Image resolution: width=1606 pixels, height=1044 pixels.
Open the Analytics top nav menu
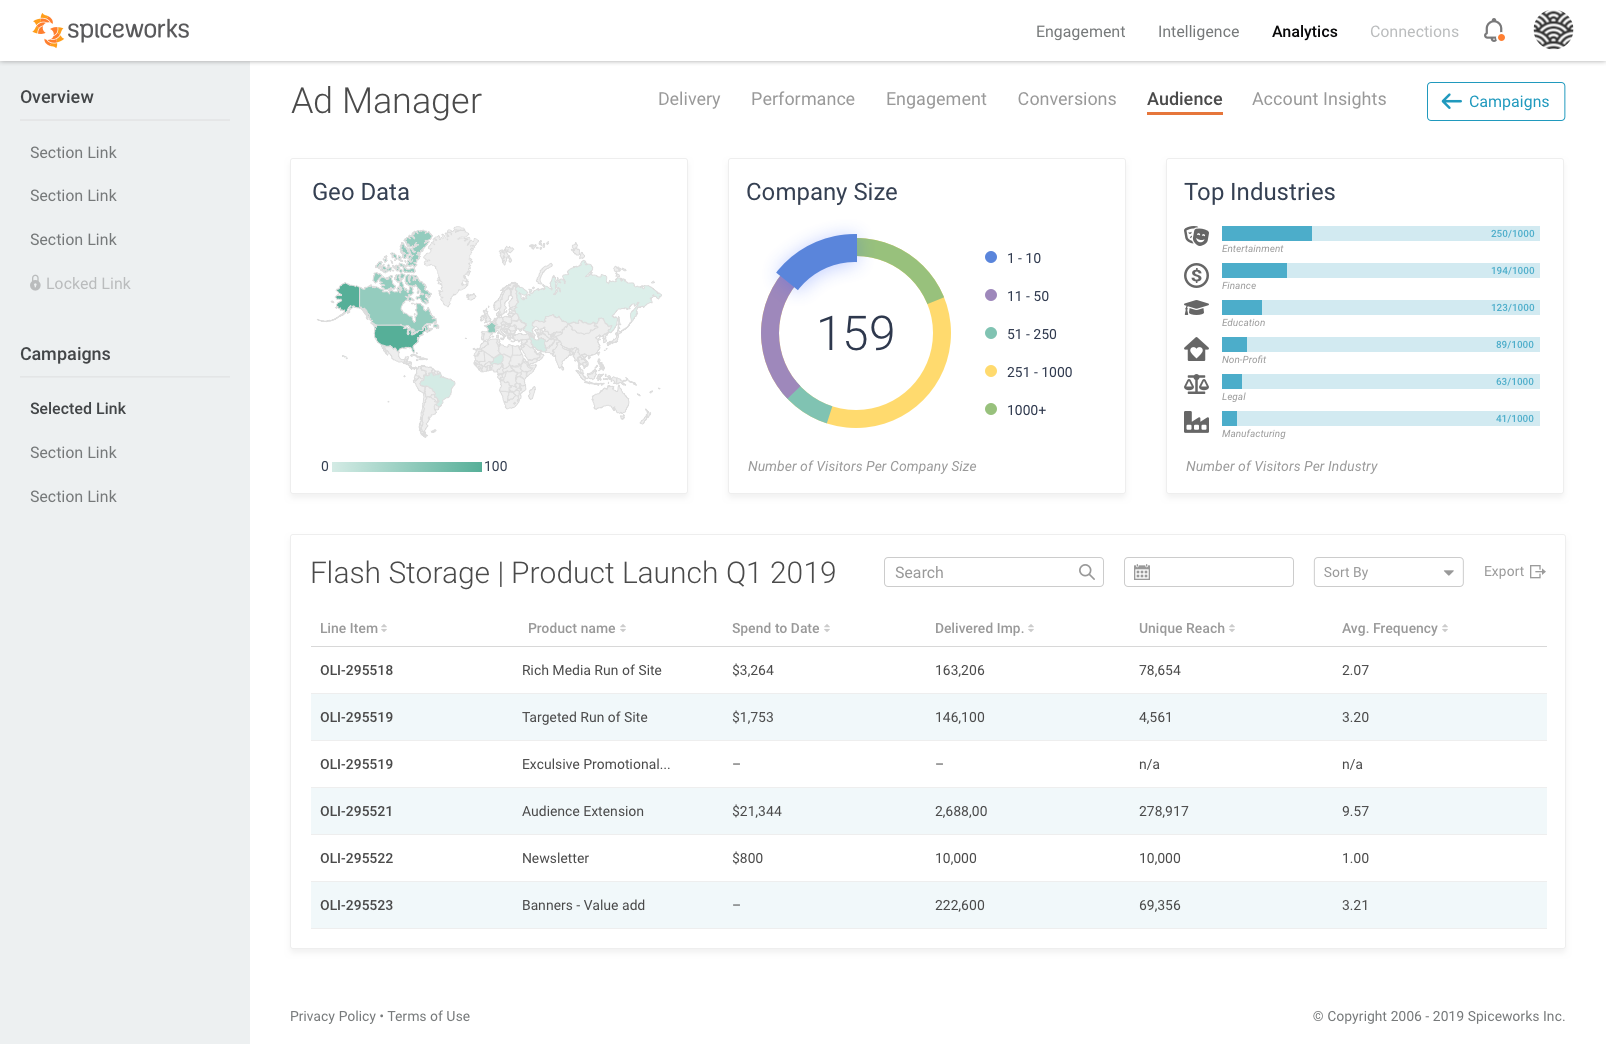point(1304,32)
